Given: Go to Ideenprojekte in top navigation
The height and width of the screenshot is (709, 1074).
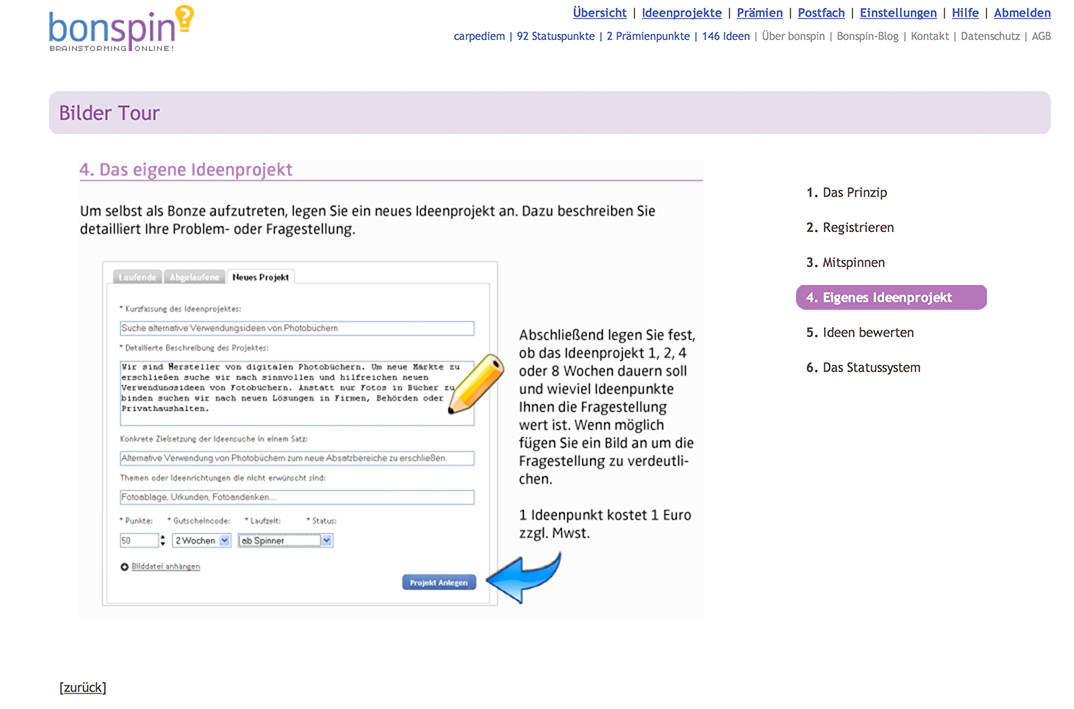Looking at the screenshot, I should pyautogui.click(x=681, y=13).
